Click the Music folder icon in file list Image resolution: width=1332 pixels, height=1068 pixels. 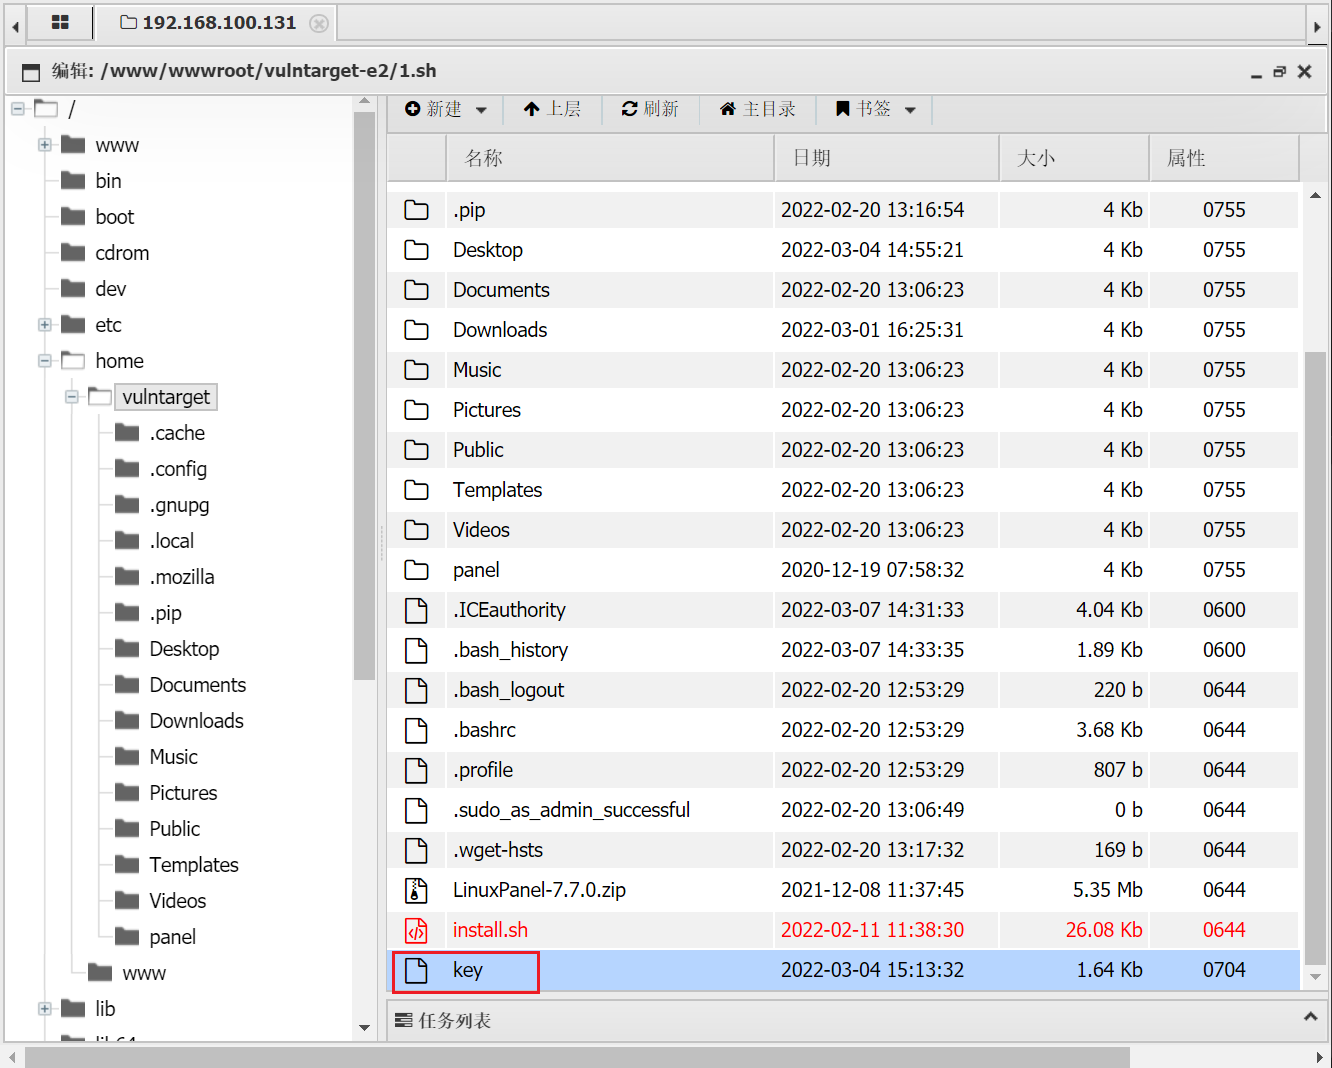pyautogui.click(x=416, y=370)
